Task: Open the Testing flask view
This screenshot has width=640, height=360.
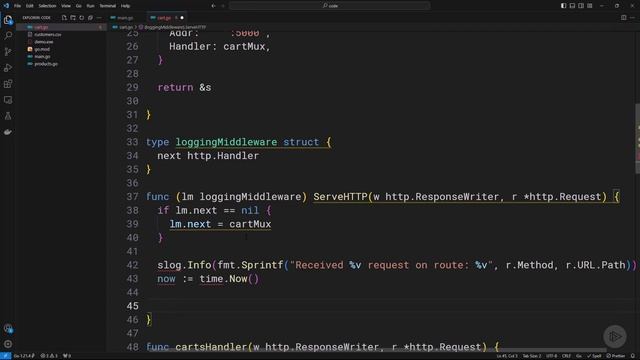Action: (x=8, y=116)
